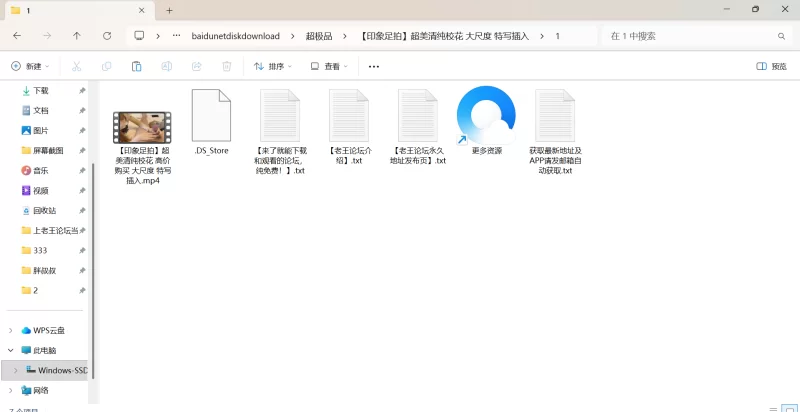Select the 【老王论坛介绍】.txt file
The image size is (800, 412).
click(349, 127)
